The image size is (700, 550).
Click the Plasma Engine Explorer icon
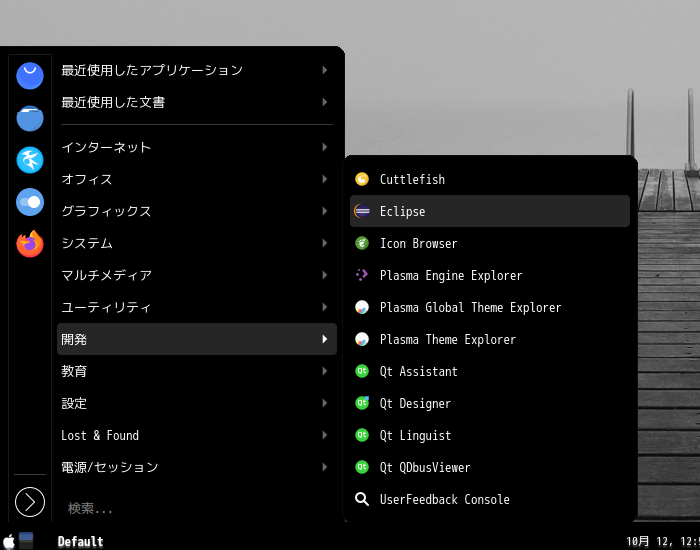point(362,275)
